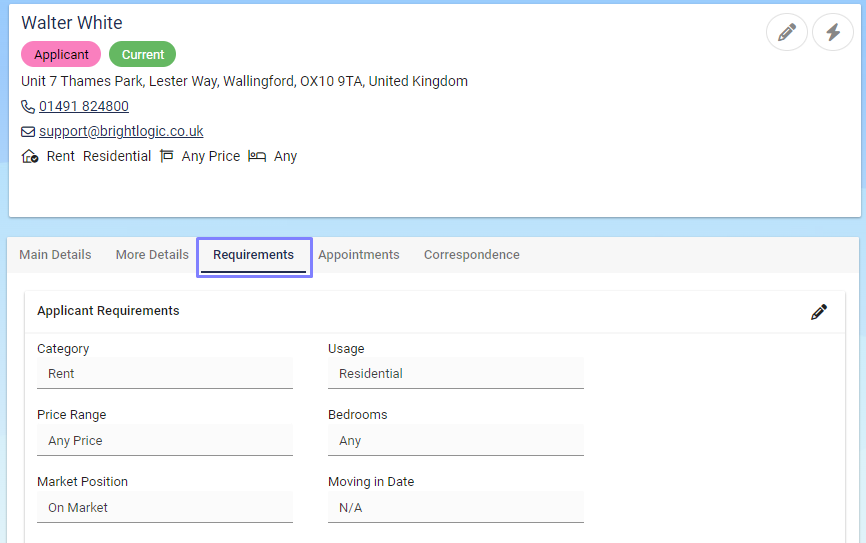Image resolution: width=866 pixels, height=543 pixels.
Task: Select the Requirements tab
Action: click(254, 255)
